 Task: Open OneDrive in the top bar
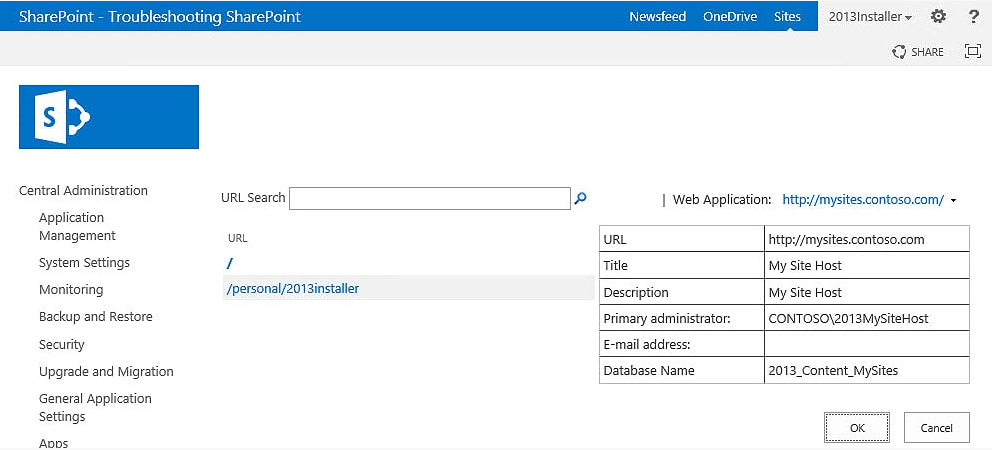pos(730,16)
